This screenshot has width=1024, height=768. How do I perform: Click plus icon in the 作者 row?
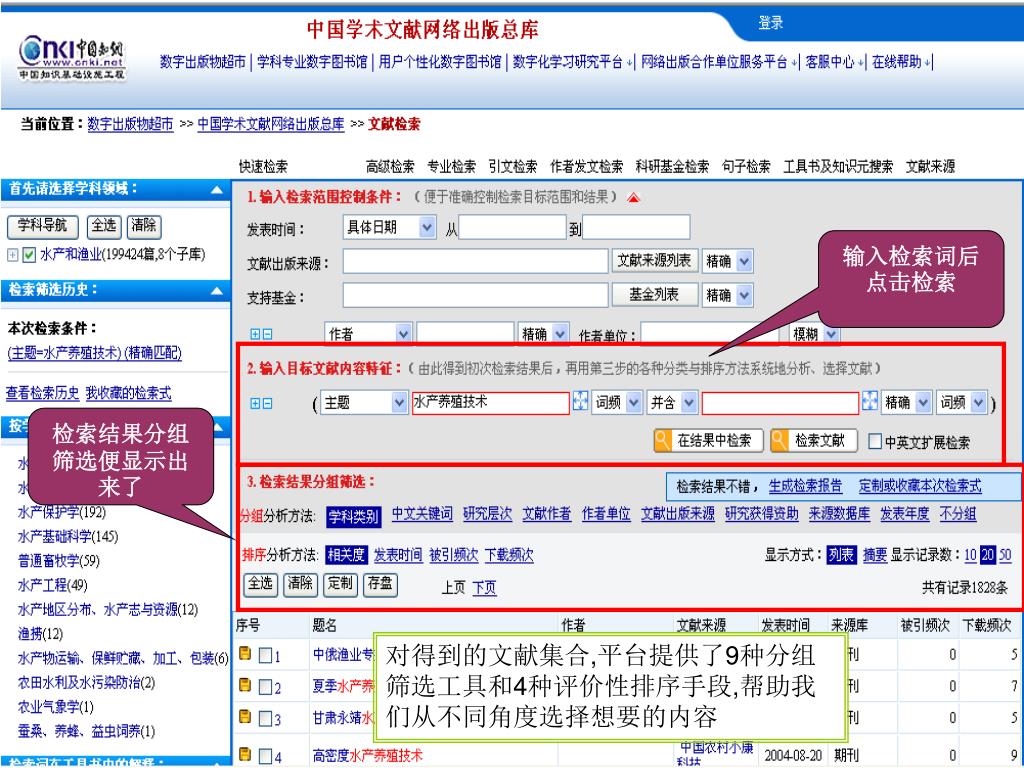(x=255, y=334)
